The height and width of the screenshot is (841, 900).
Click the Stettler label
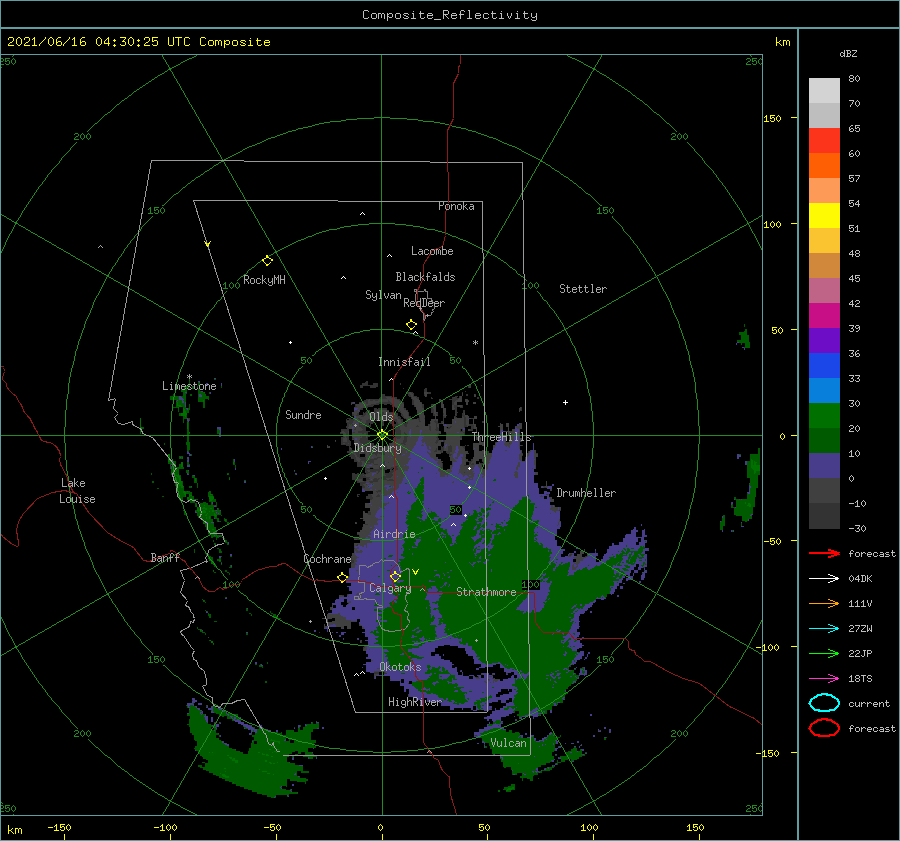tap(583, 289)
